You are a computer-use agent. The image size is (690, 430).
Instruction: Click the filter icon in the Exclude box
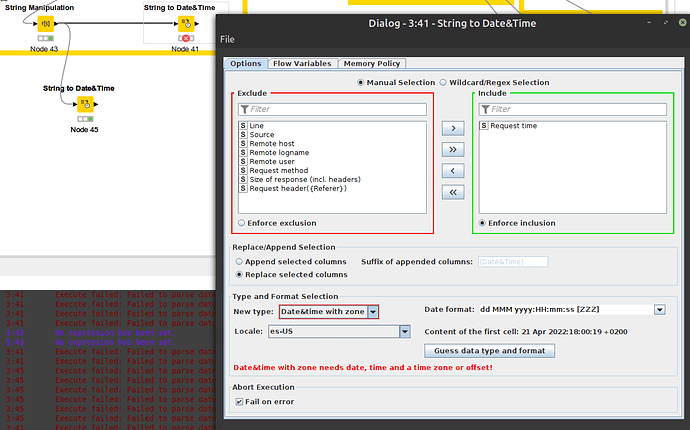[245, 109]
